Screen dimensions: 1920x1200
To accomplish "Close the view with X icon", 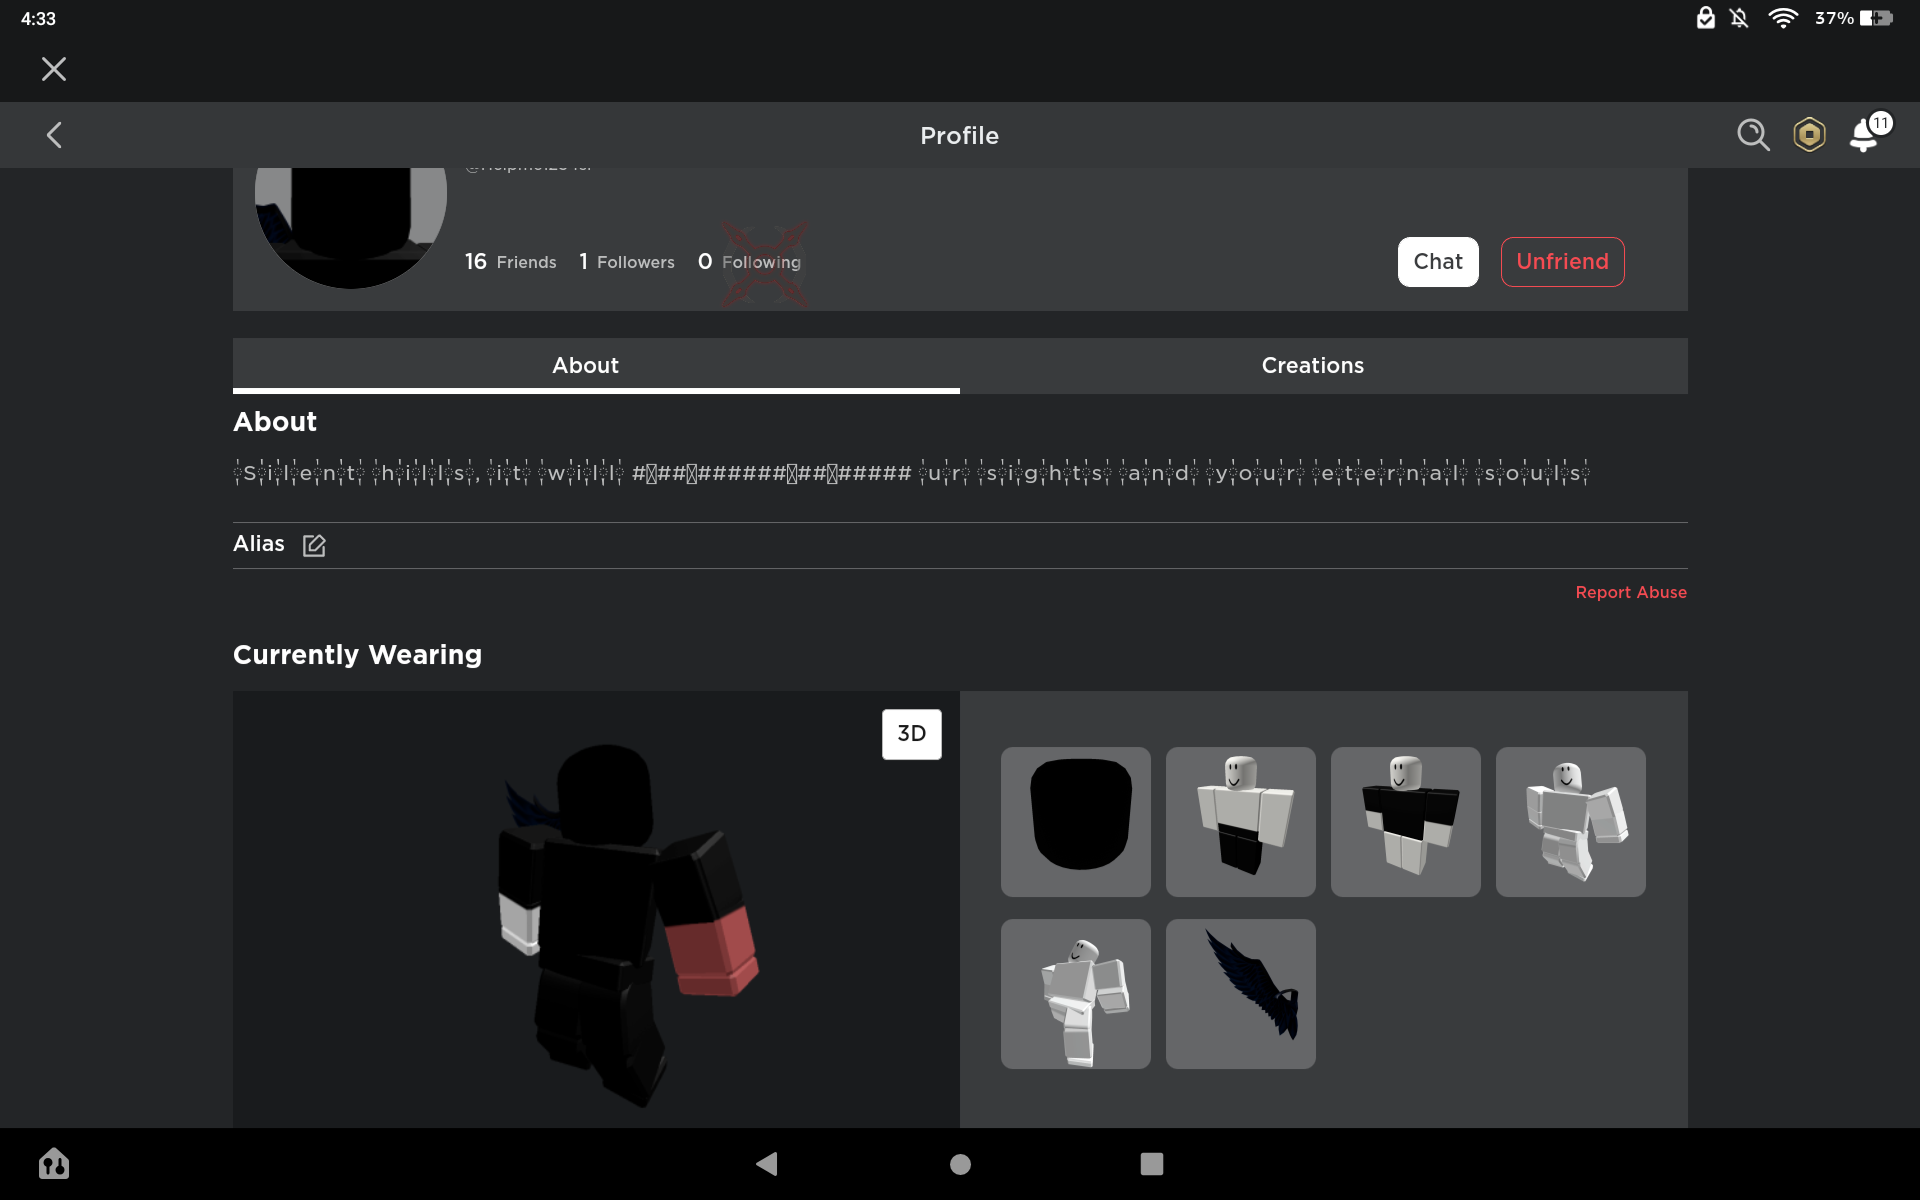I will (x=54, y=69).
